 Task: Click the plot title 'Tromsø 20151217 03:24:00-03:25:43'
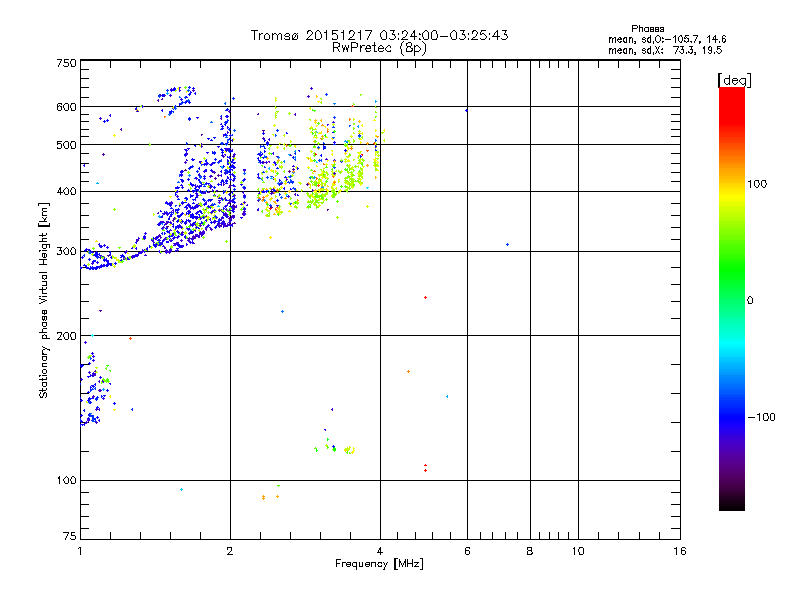click(379, 35)
